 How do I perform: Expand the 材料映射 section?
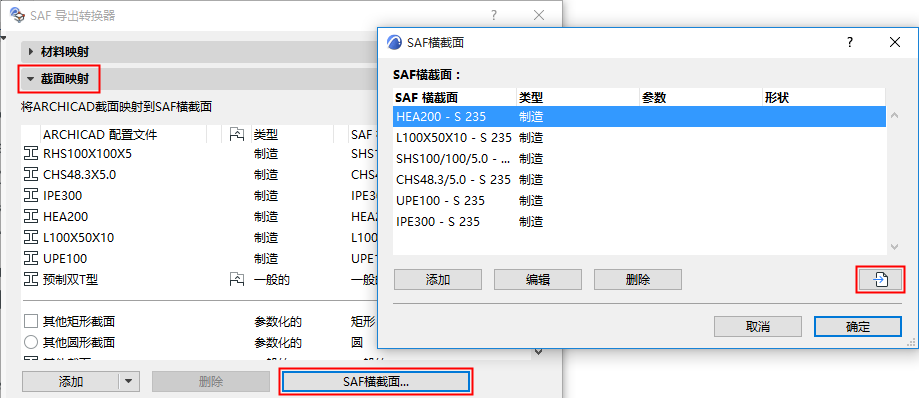31,52
